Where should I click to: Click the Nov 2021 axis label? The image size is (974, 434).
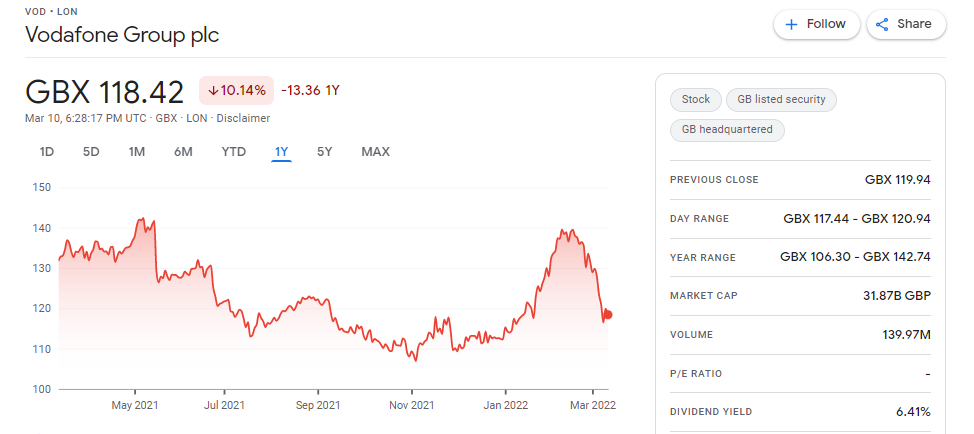pos(411,405)
